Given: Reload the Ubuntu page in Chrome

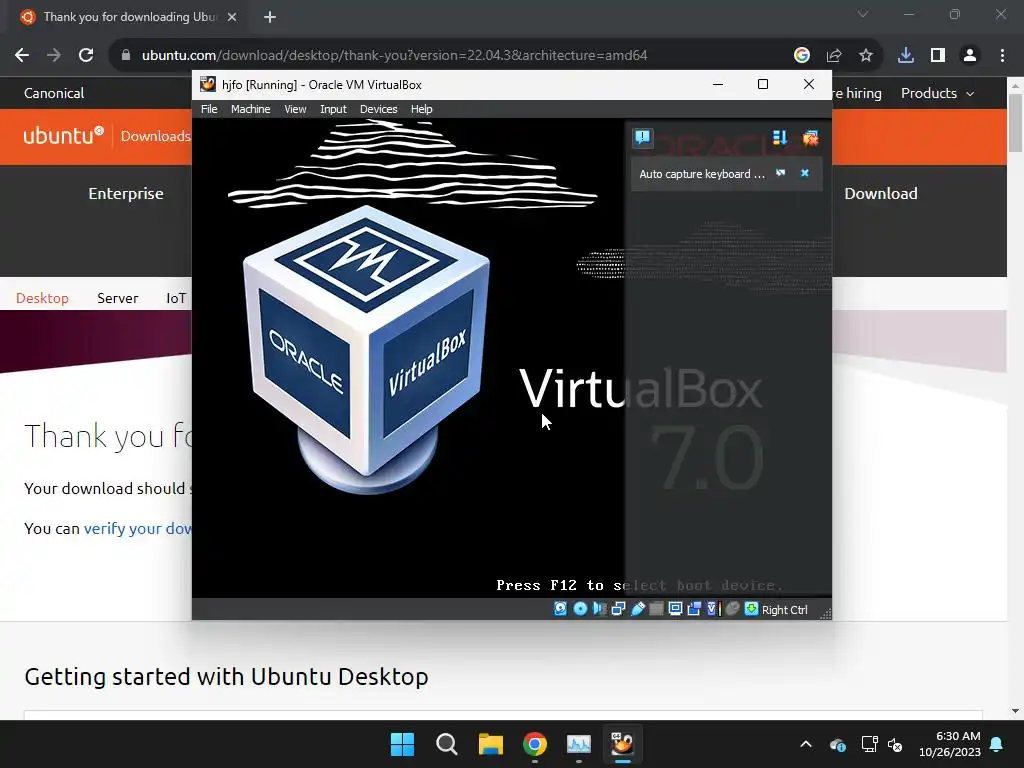Looking at the screenshot, I should click(86, 55).
